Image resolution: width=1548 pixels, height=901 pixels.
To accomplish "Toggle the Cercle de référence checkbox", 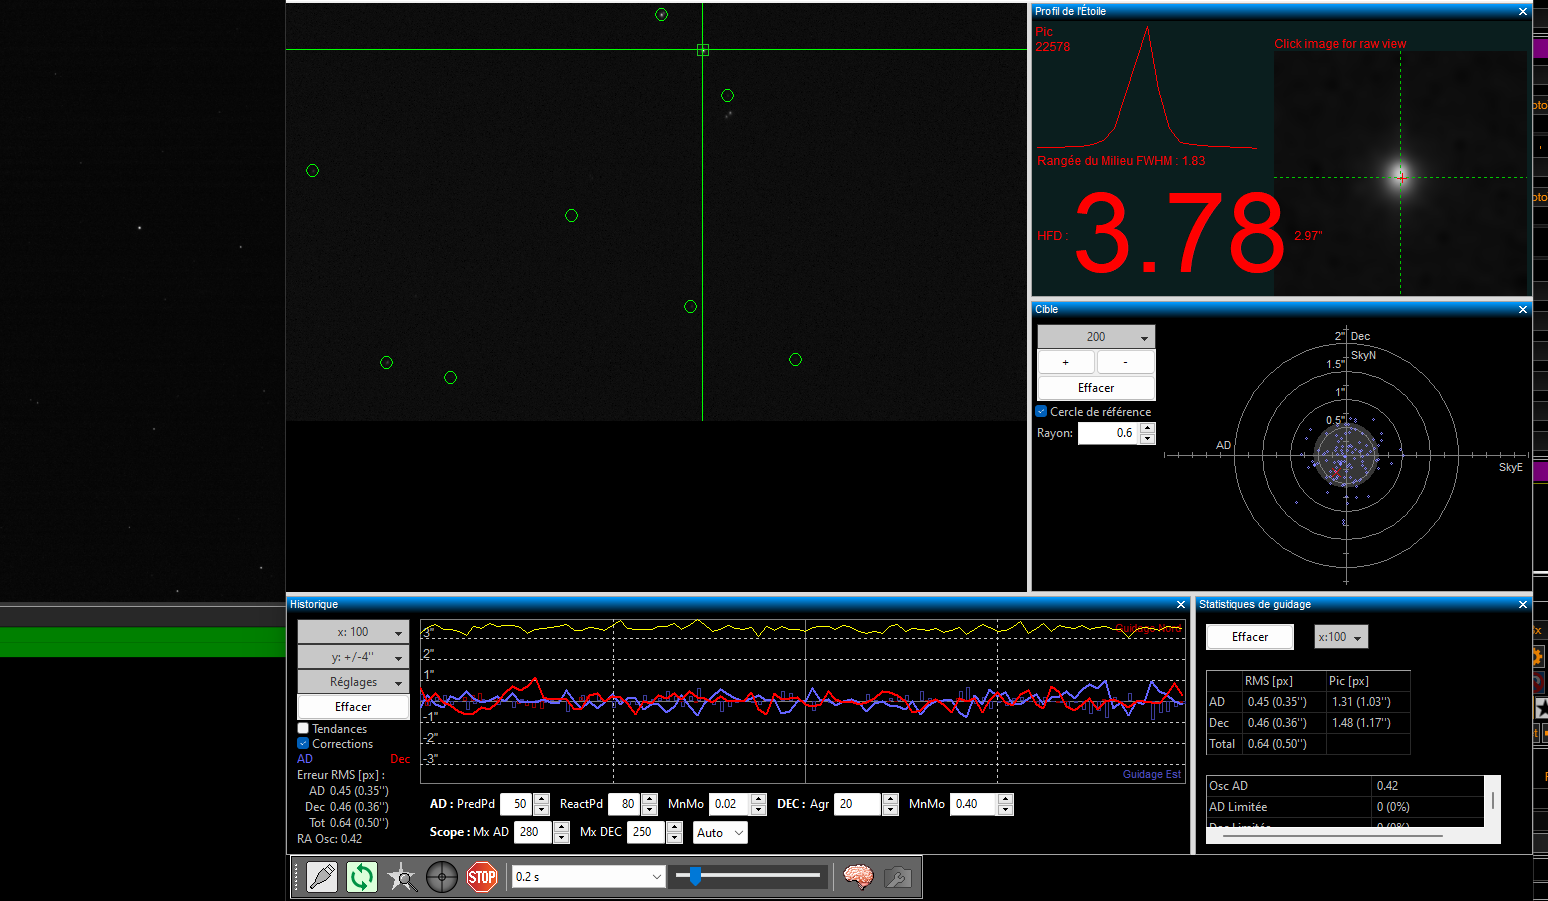I will point(1041,411).
